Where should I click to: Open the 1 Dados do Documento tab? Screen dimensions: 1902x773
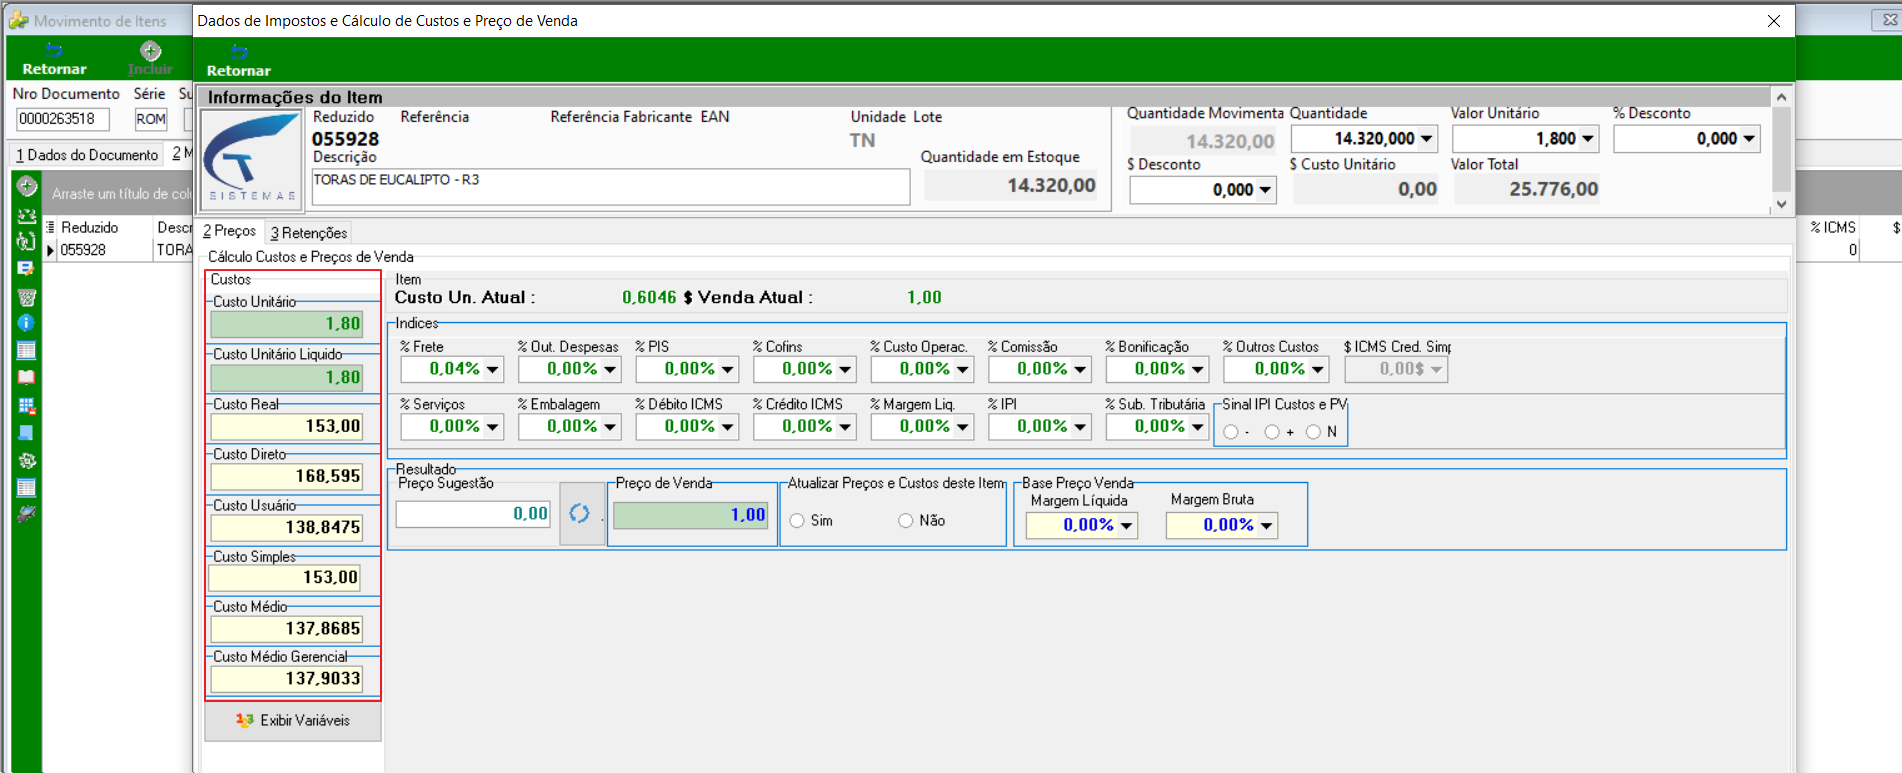point(87,155)
